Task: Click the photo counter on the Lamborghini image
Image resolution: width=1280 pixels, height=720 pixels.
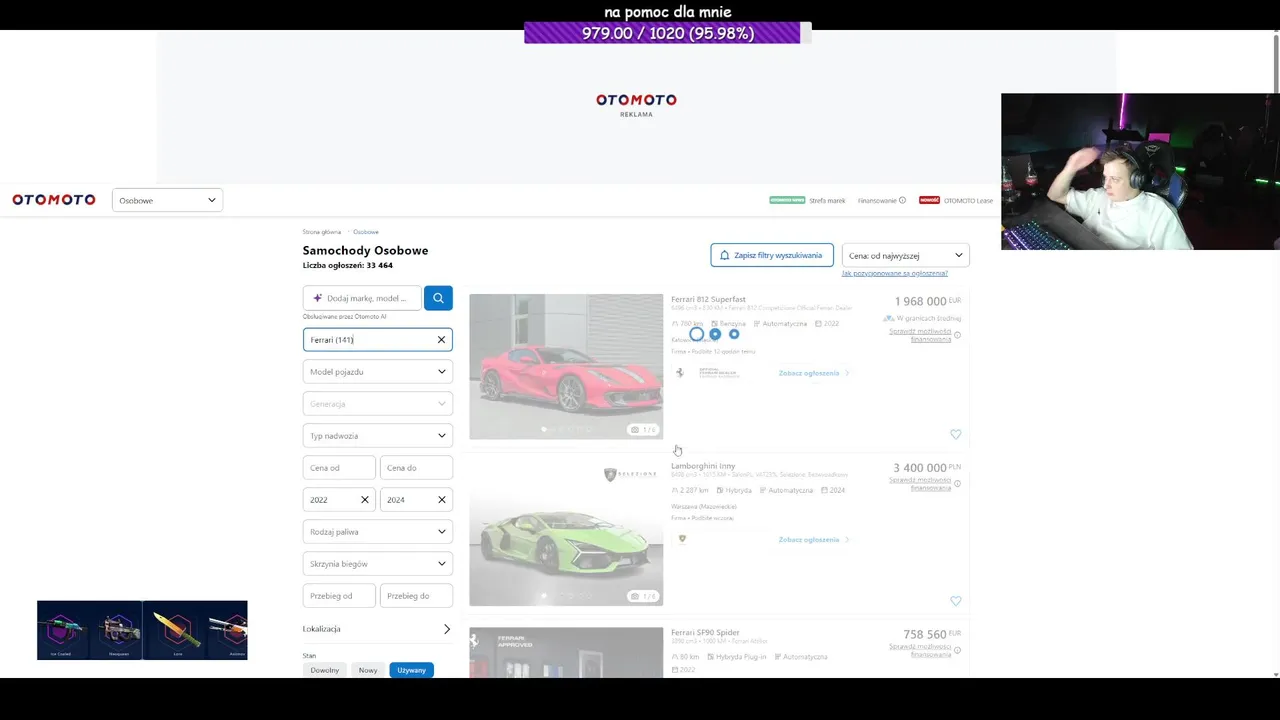Action: click(643, 597)
